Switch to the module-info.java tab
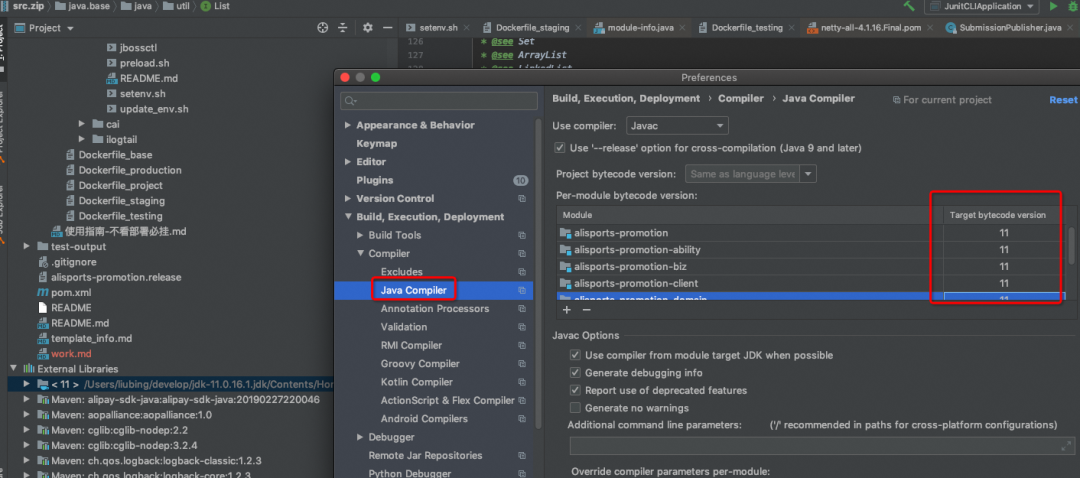This screenshot has height=478, width=1080. click(x=640, y=28)
